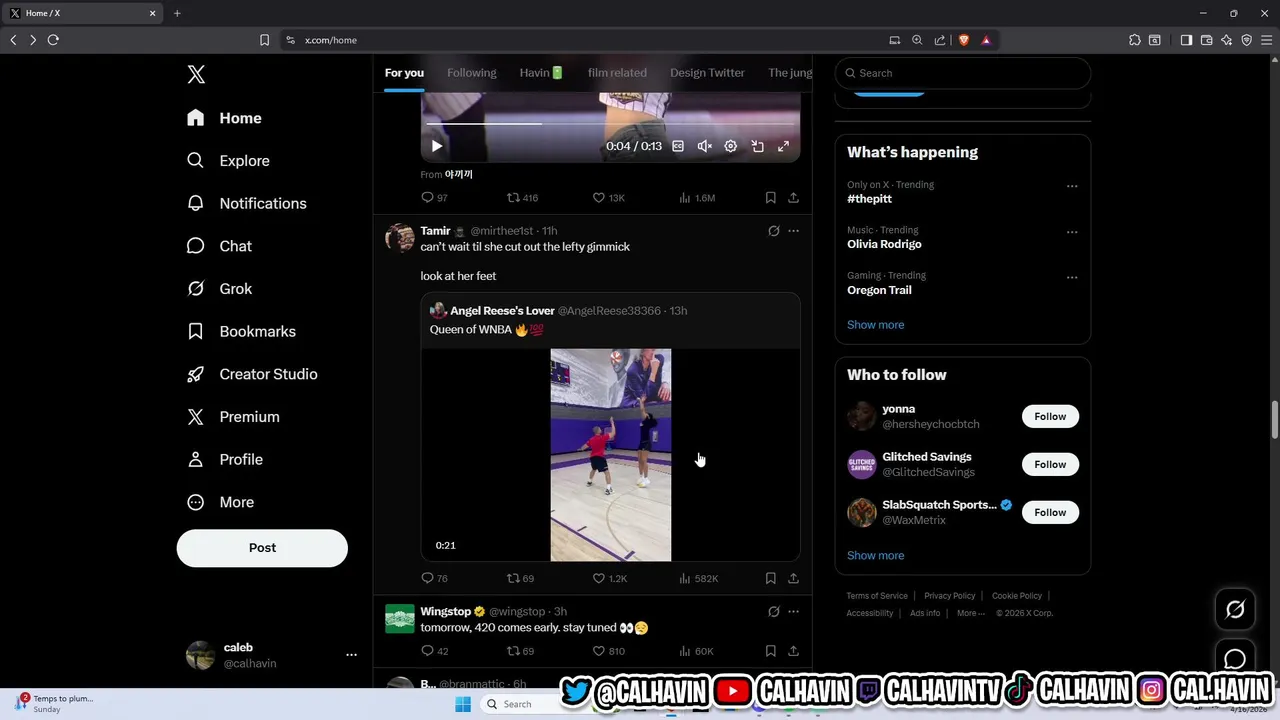Switch to the film related tab
Viewport: 1280px width, 720px height.
click(617, 73)
